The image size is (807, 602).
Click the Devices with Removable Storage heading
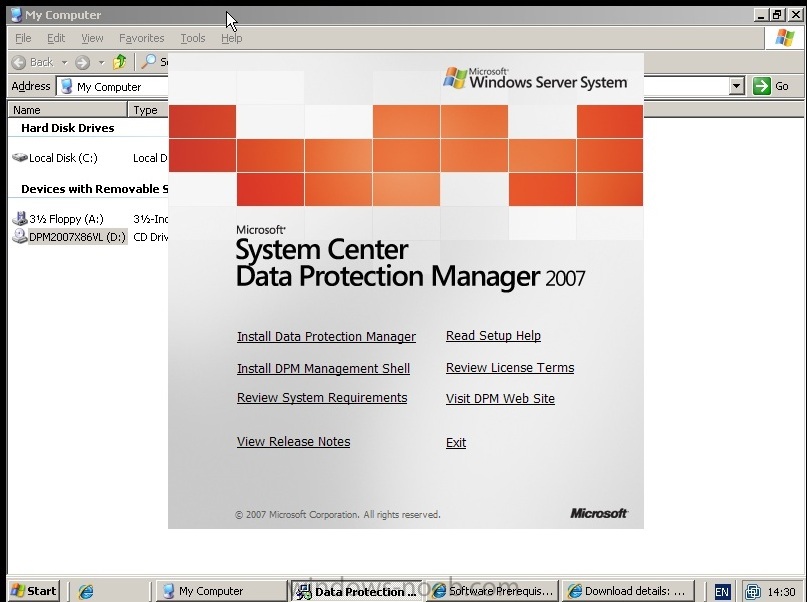tap(95, 189)
